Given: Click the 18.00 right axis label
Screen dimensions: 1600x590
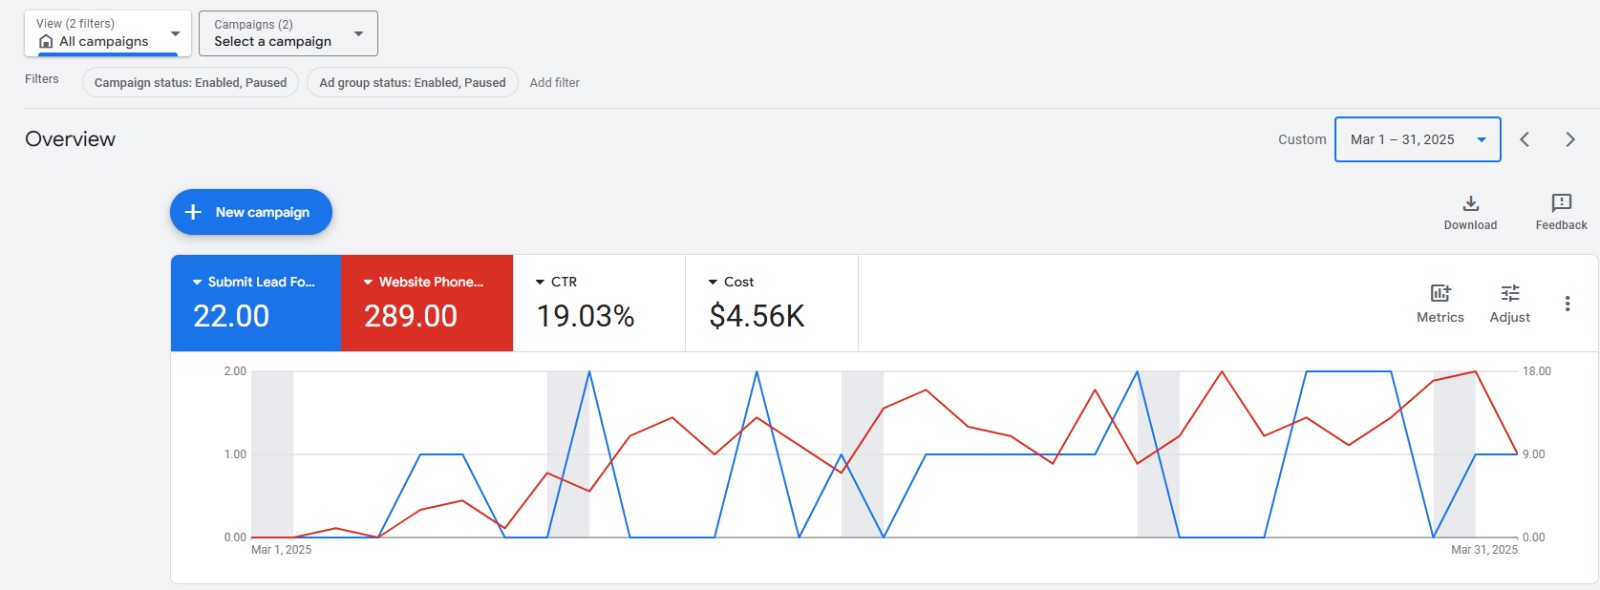Looking at the screenshot, I should (x=1537, y=371).
